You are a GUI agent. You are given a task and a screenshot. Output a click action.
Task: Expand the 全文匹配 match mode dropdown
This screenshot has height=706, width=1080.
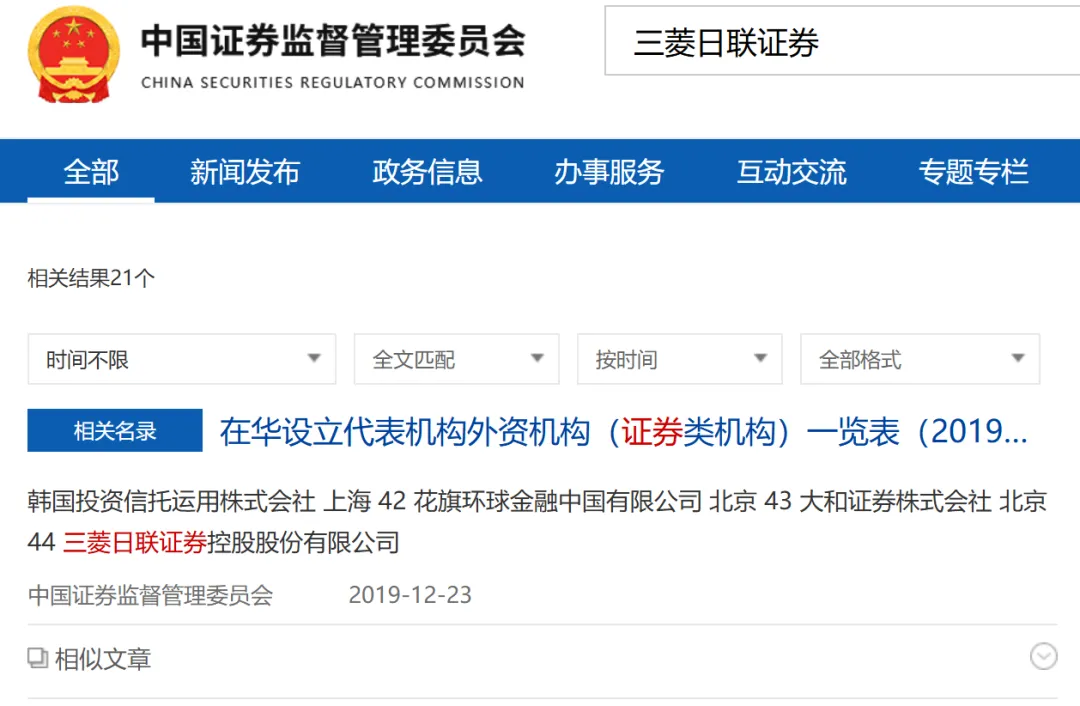tap(457, 359)
